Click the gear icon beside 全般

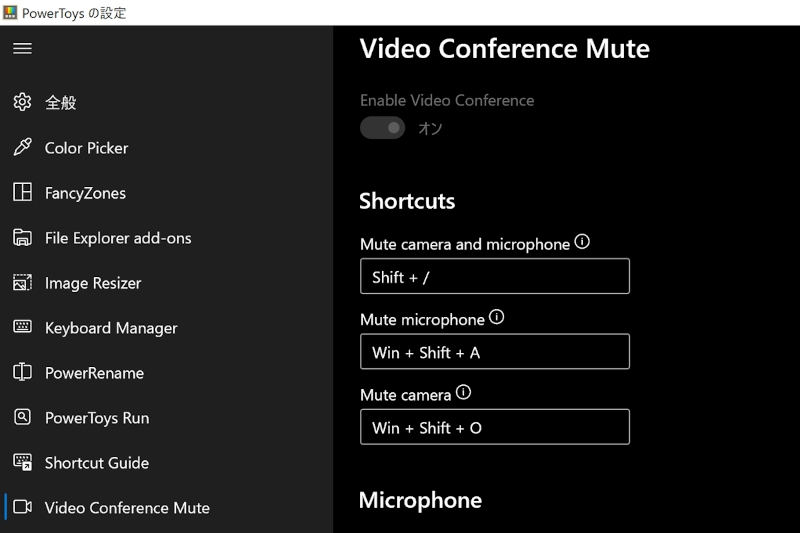[x=22, y=102]
